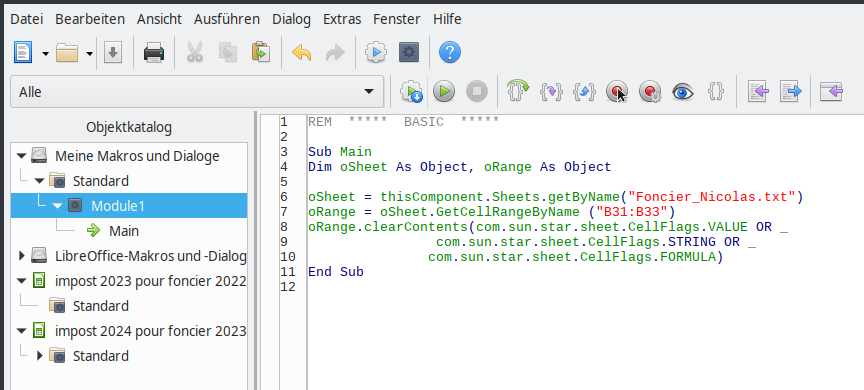Open the Ansicht menu
864x390 pixels.
point(159,19)
